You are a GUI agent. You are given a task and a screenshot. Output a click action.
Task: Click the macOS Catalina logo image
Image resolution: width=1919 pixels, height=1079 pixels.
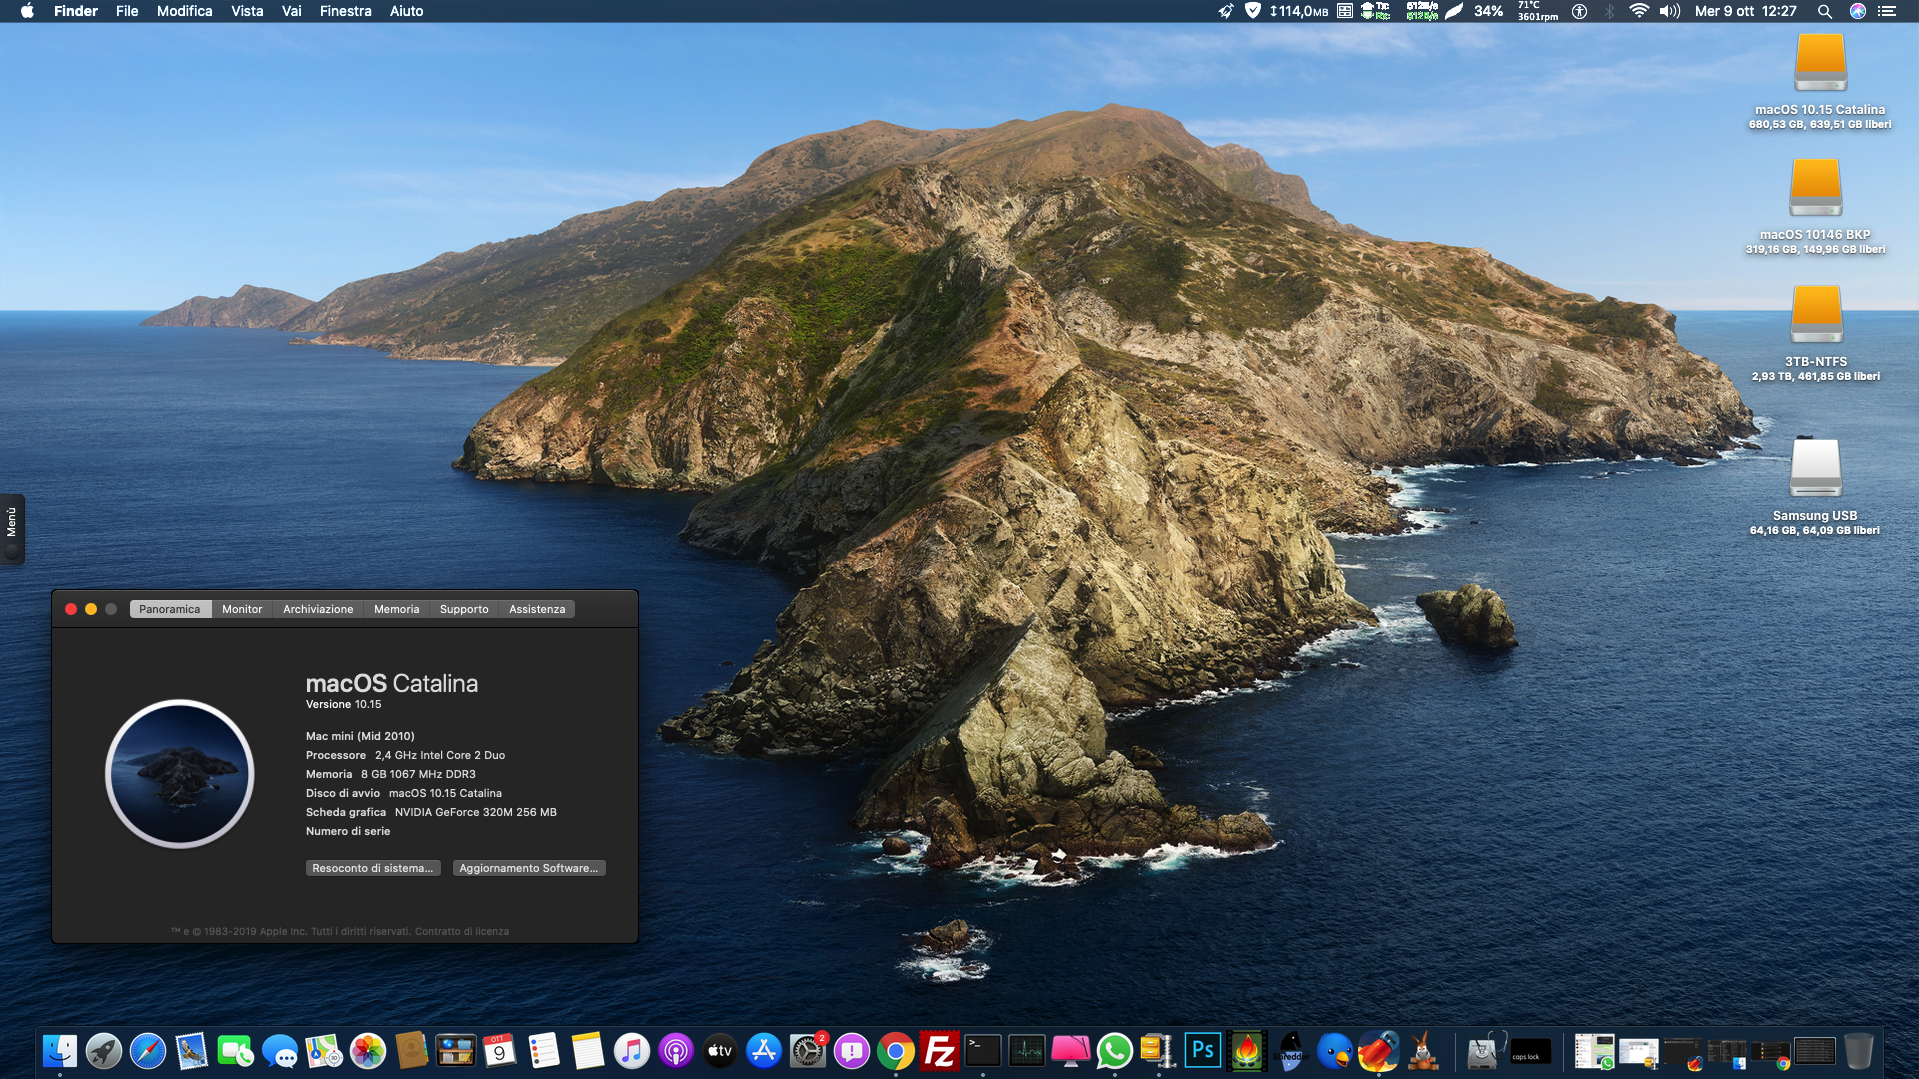pyautogui.click(x=180, y=773)
